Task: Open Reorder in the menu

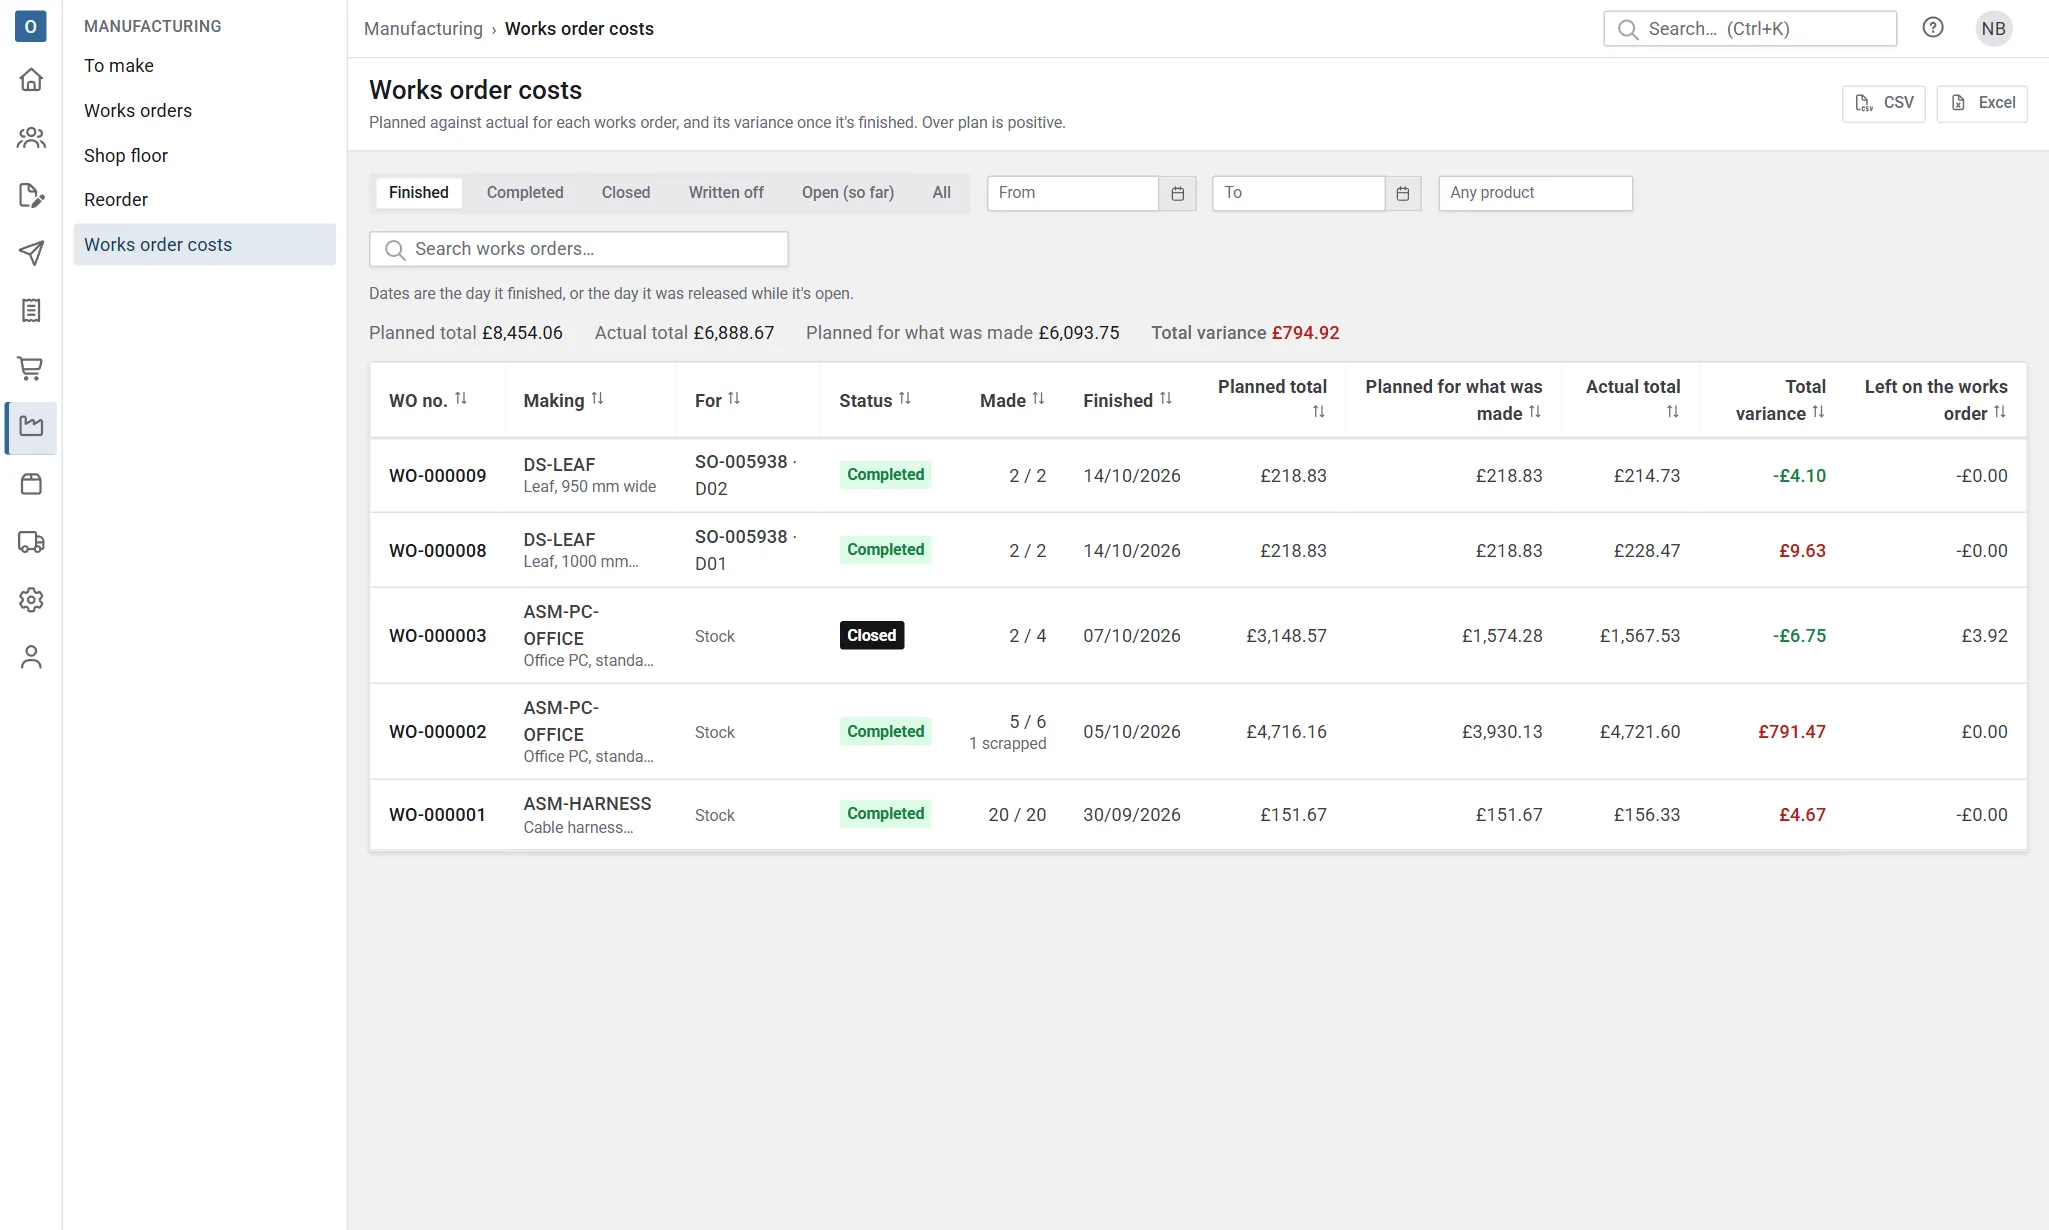Action: pyautogui.click(x=204, y=199)
